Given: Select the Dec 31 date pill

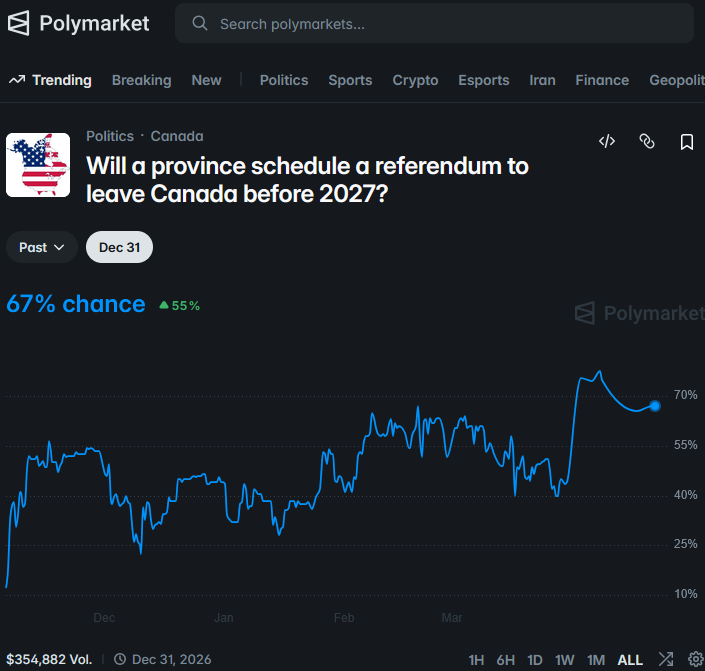Looking at the screenshot, I should [119, 247].
